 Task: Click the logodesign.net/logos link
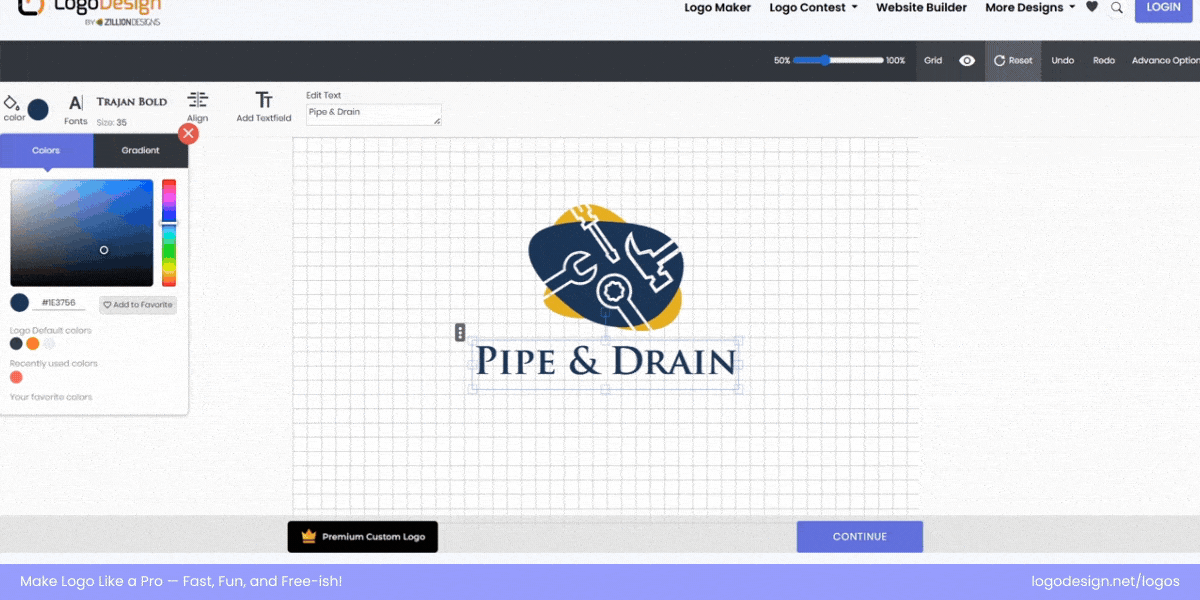[x=1106, y=581]
